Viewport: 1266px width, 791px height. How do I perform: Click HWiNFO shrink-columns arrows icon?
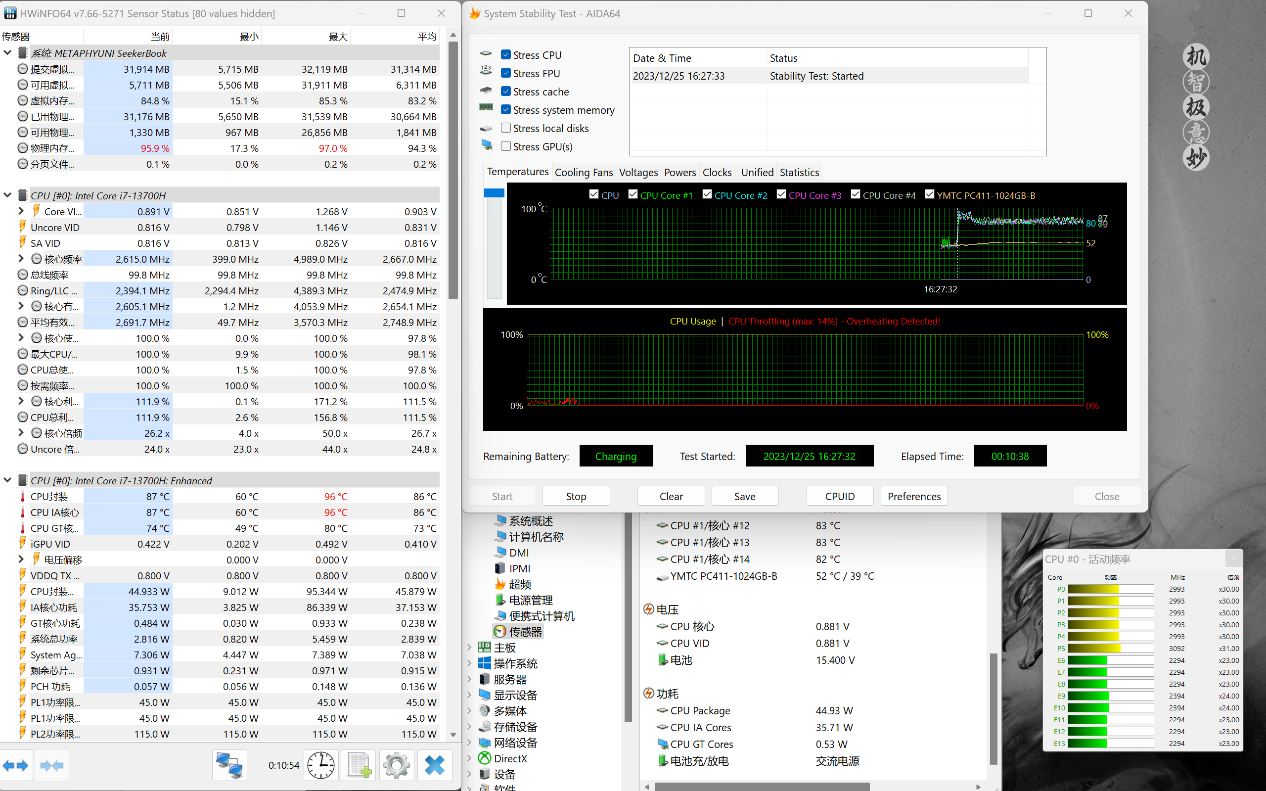coord(51,766)
